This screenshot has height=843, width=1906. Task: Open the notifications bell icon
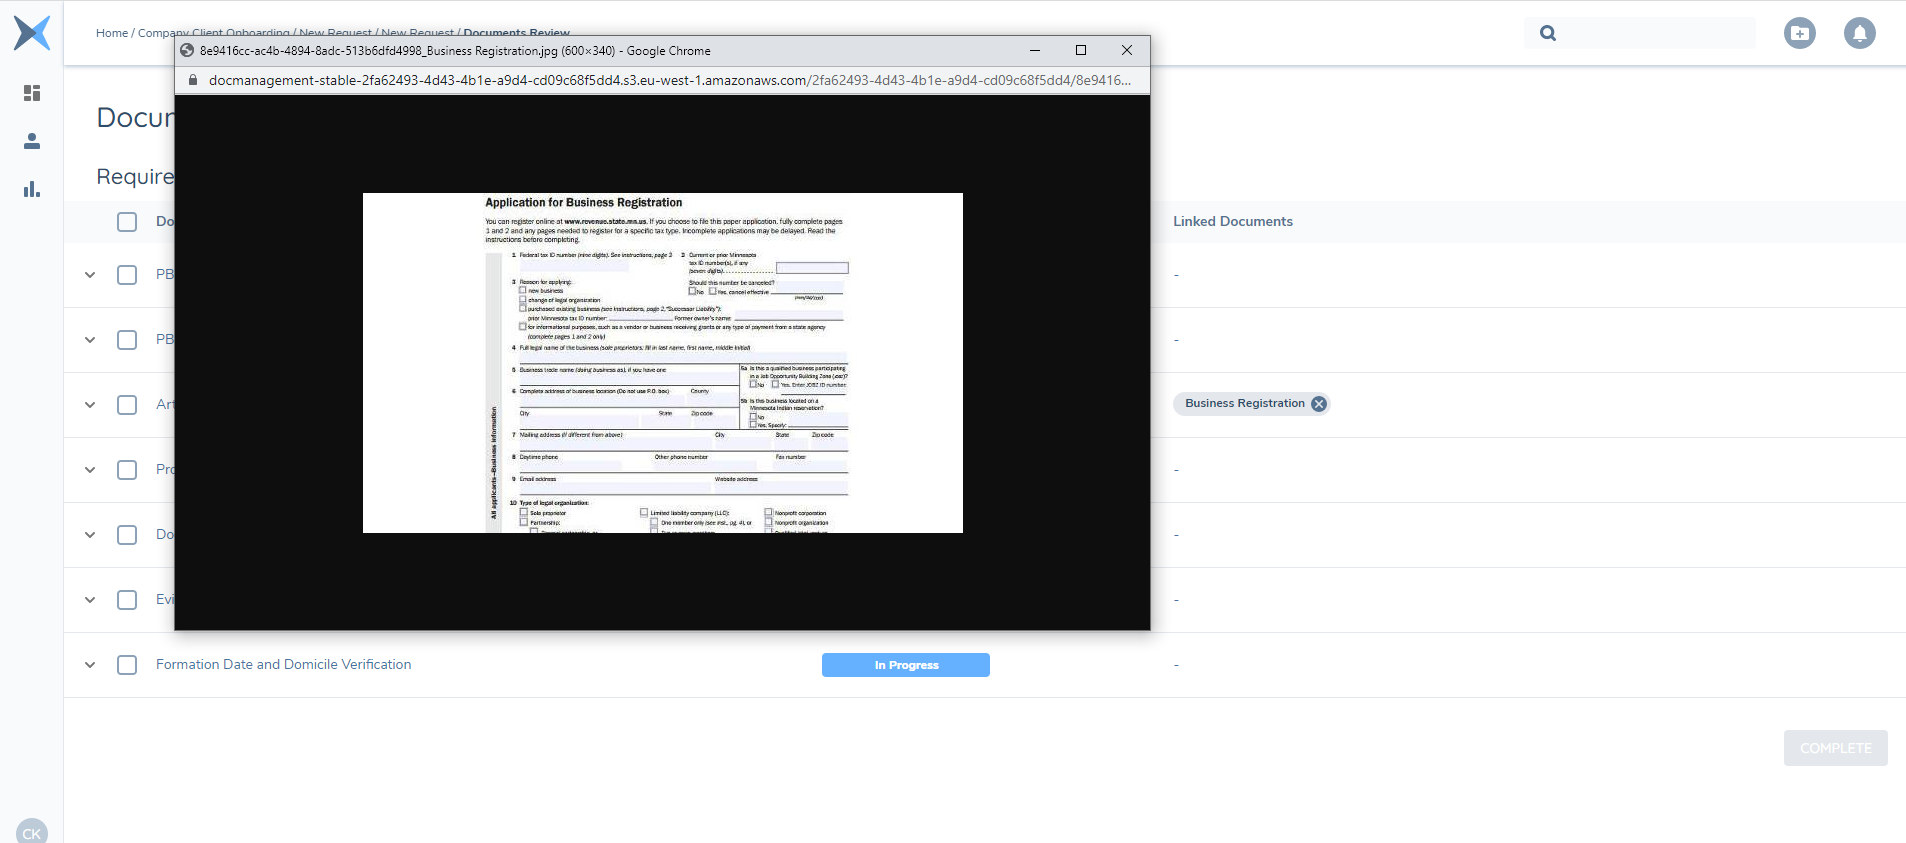coord(1859,33)
